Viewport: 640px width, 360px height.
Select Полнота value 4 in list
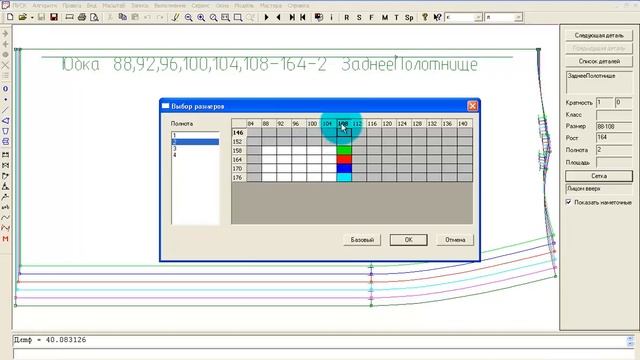tap(195, 155)
